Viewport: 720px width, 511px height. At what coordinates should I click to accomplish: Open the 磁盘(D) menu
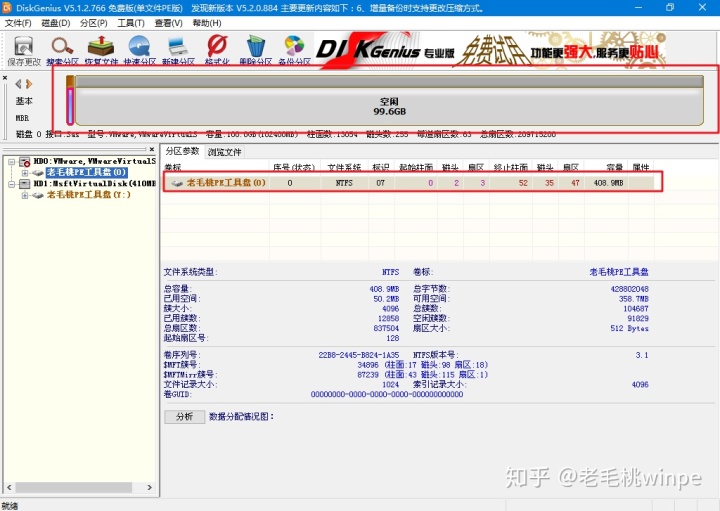coord(56,23)
